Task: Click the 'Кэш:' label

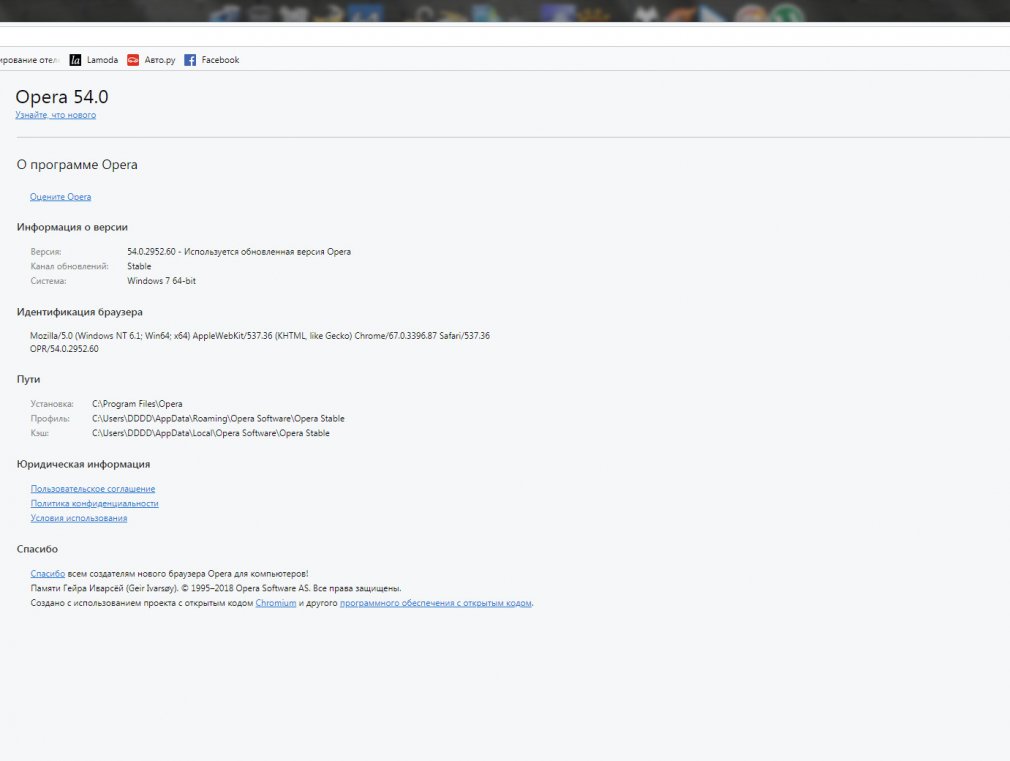Action: click(x=39, y=433)
